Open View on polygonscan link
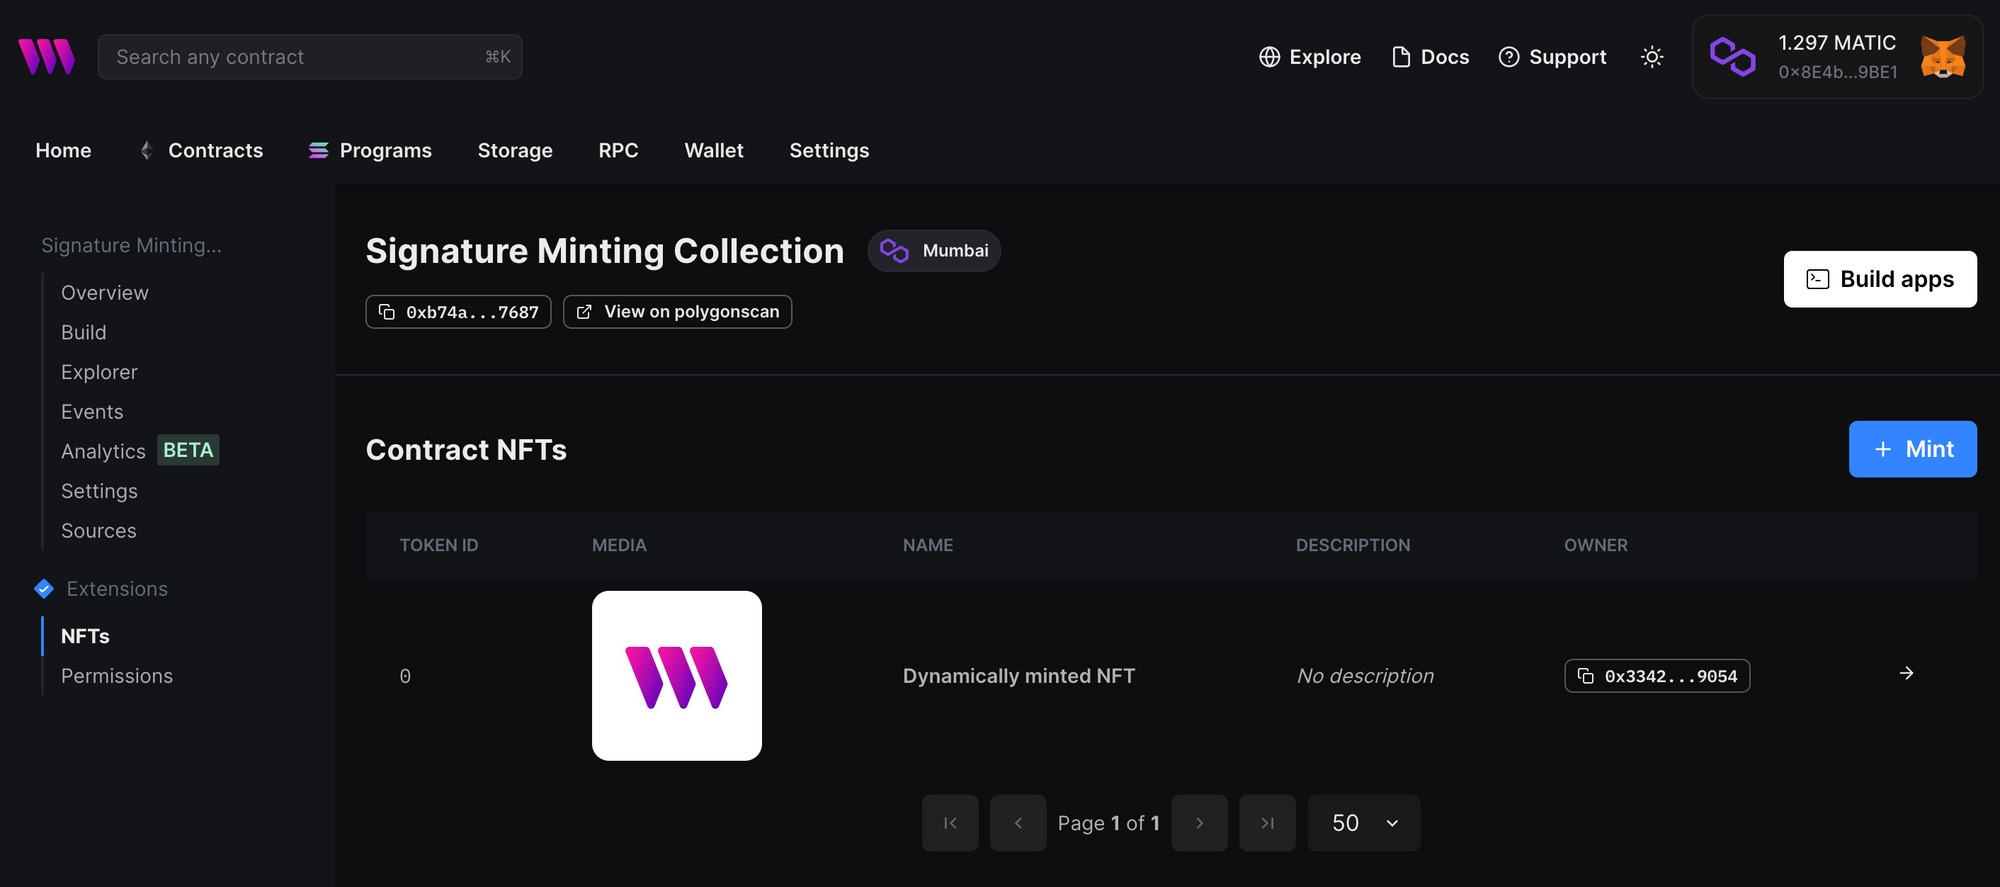Image resolution: width=2000 pixels, height=887 pixels. (677, 312)
